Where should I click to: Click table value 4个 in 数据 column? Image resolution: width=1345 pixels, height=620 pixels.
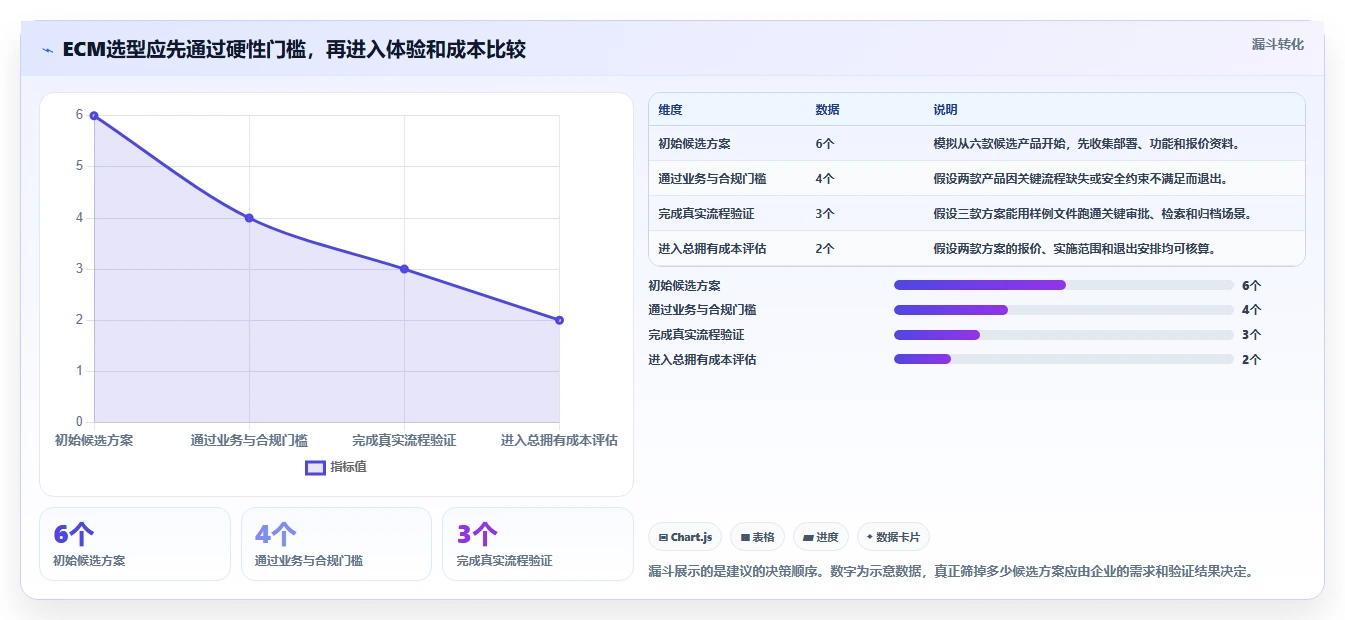(x=825, y=179)
